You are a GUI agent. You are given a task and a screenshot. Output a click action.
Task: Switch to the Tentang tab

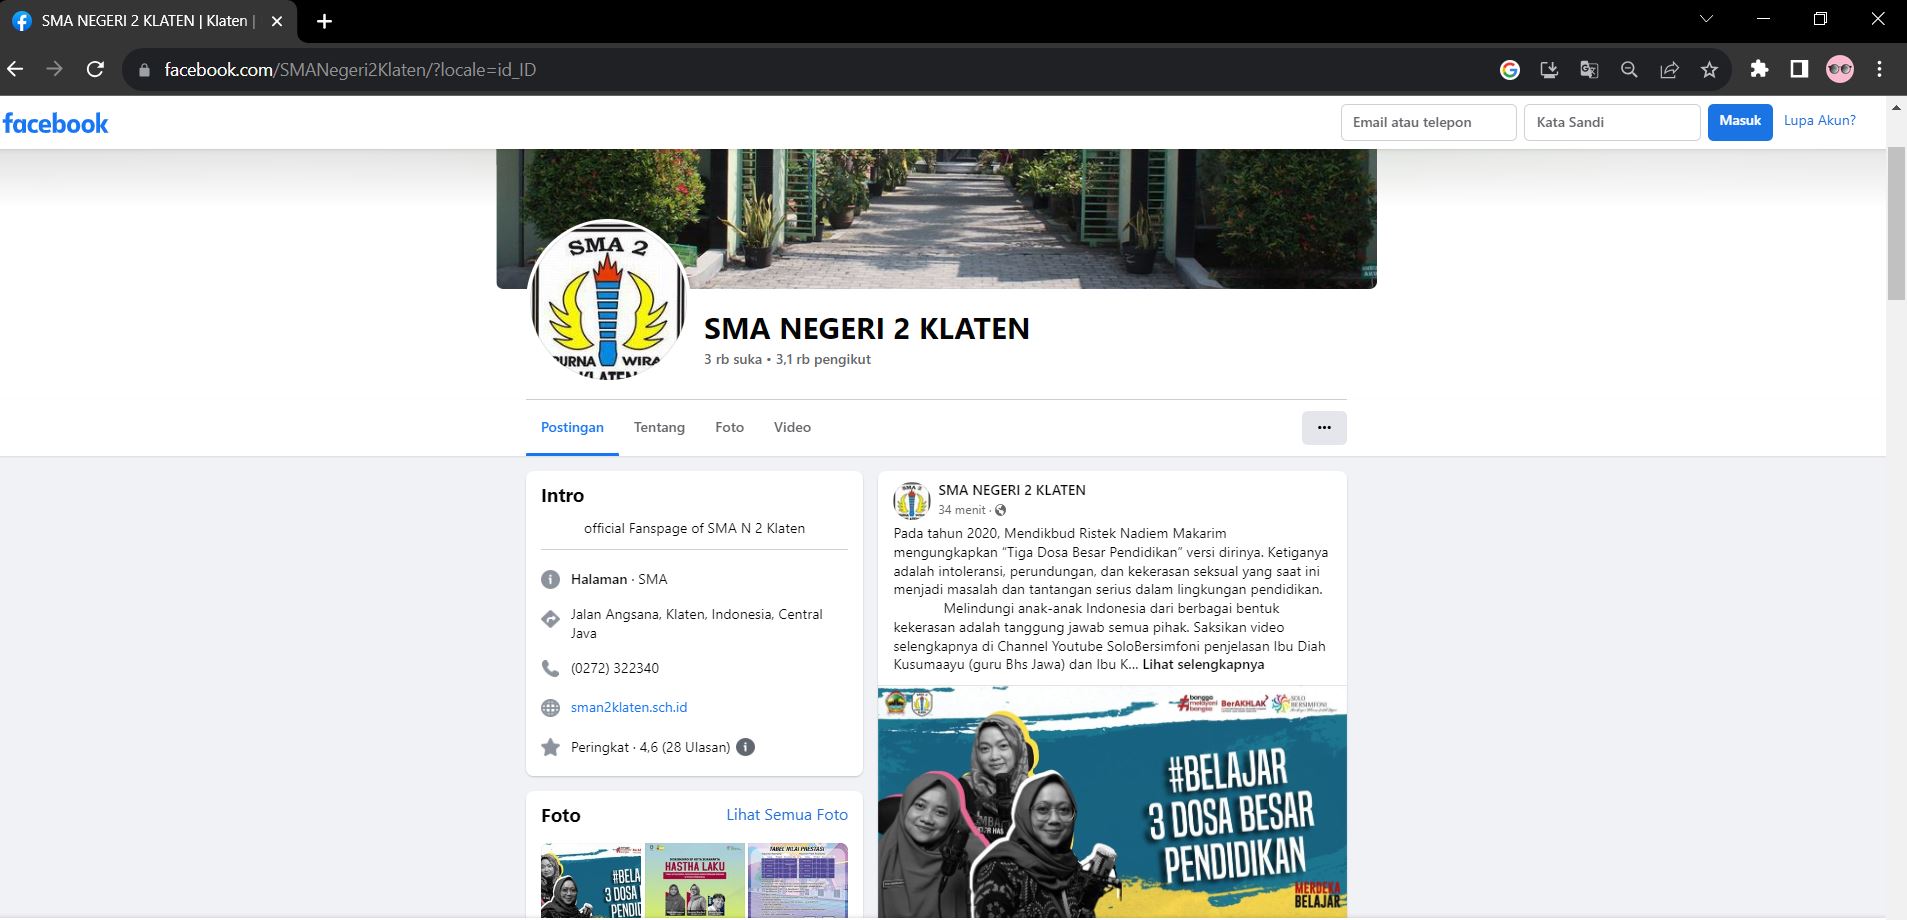coord(659,428)
